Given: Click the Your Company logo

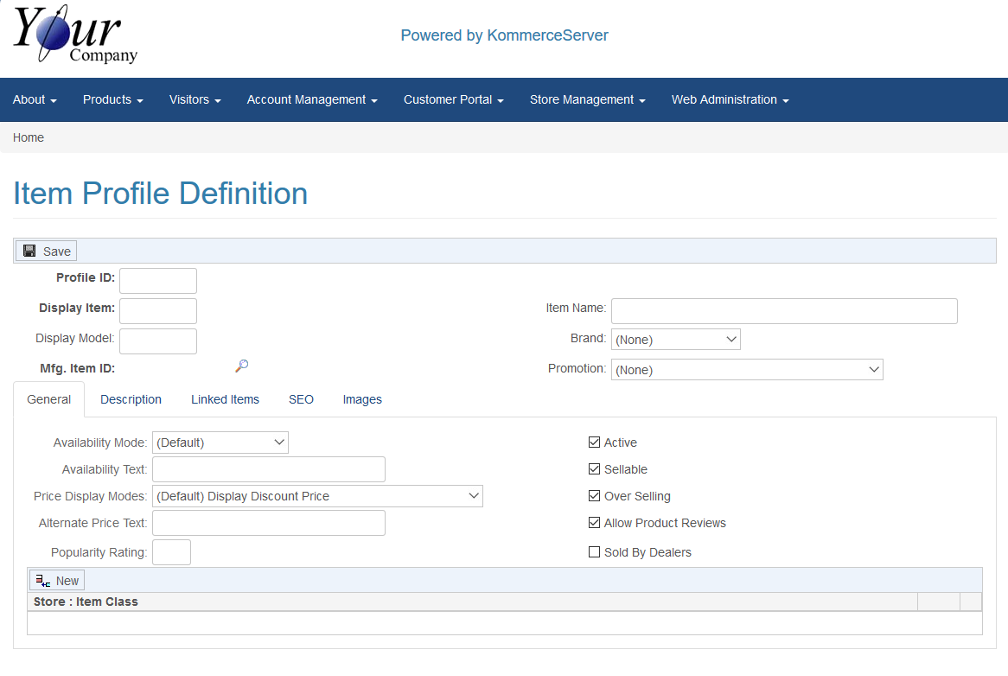Looking at the screenshot, I should (x=75, y=38).
